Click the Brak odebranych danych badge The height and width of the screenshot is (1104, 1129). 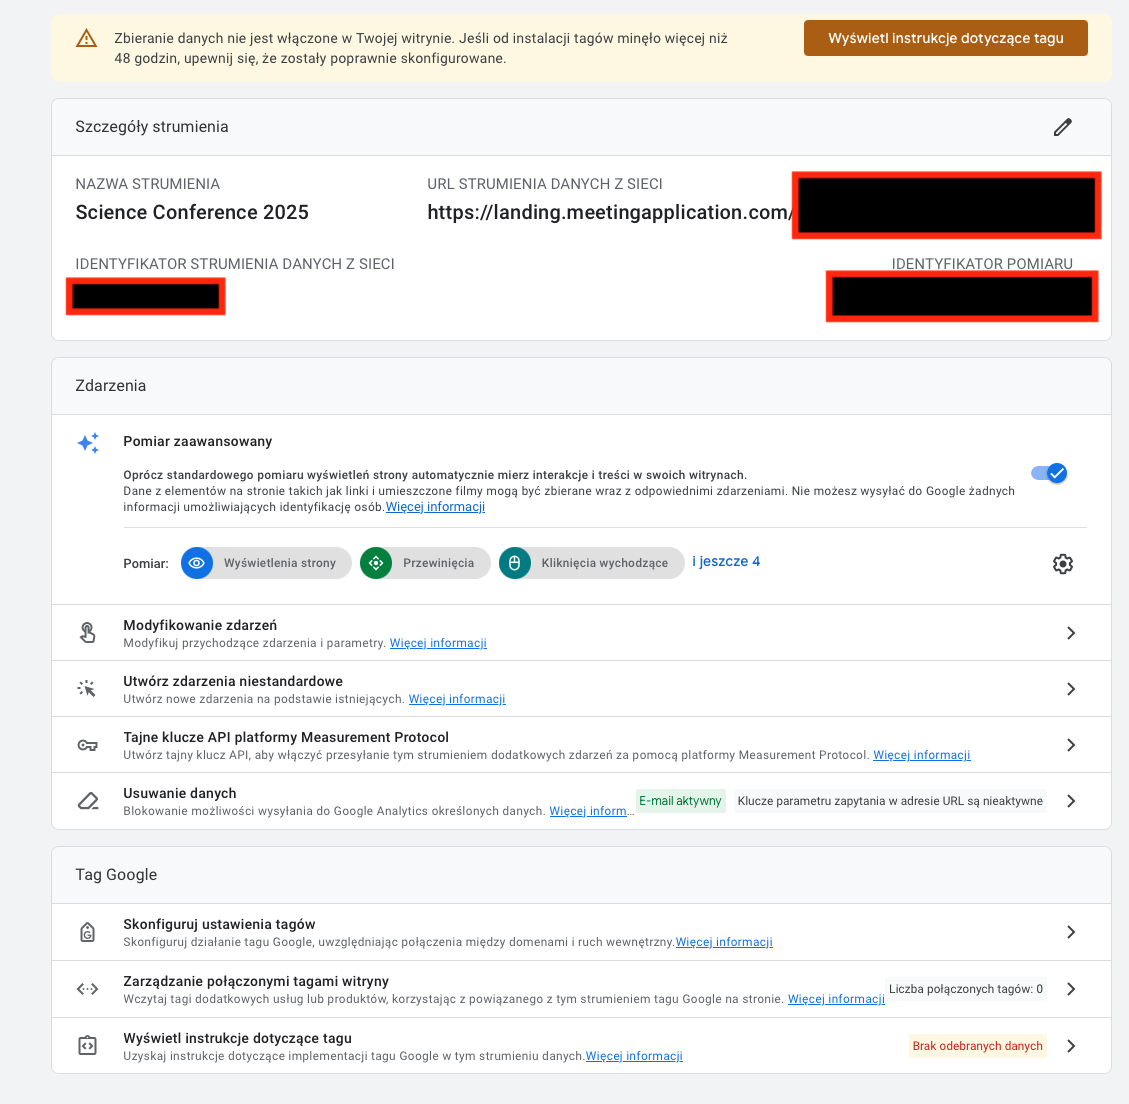coord(977,1046)
